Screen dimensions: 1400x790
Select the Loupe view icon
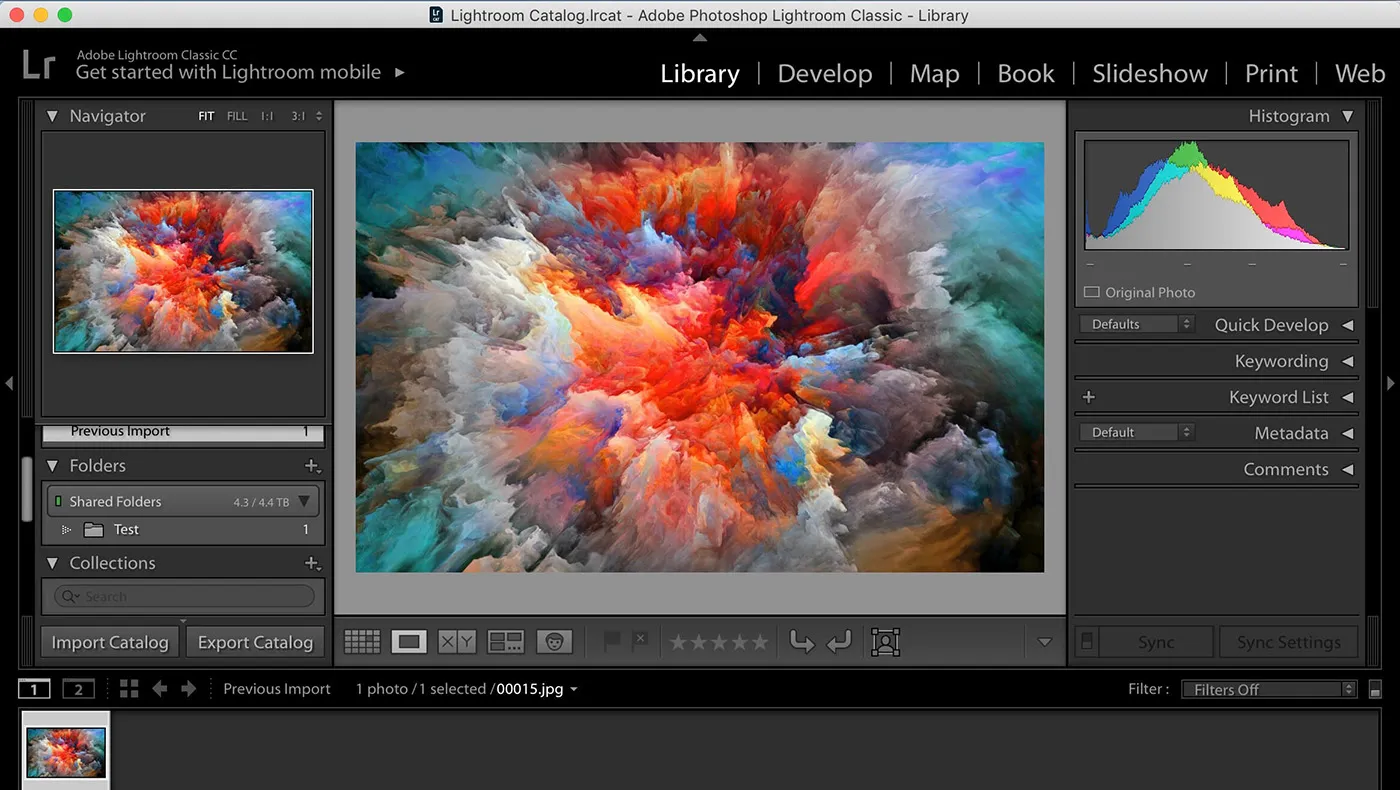click(408, 641)
